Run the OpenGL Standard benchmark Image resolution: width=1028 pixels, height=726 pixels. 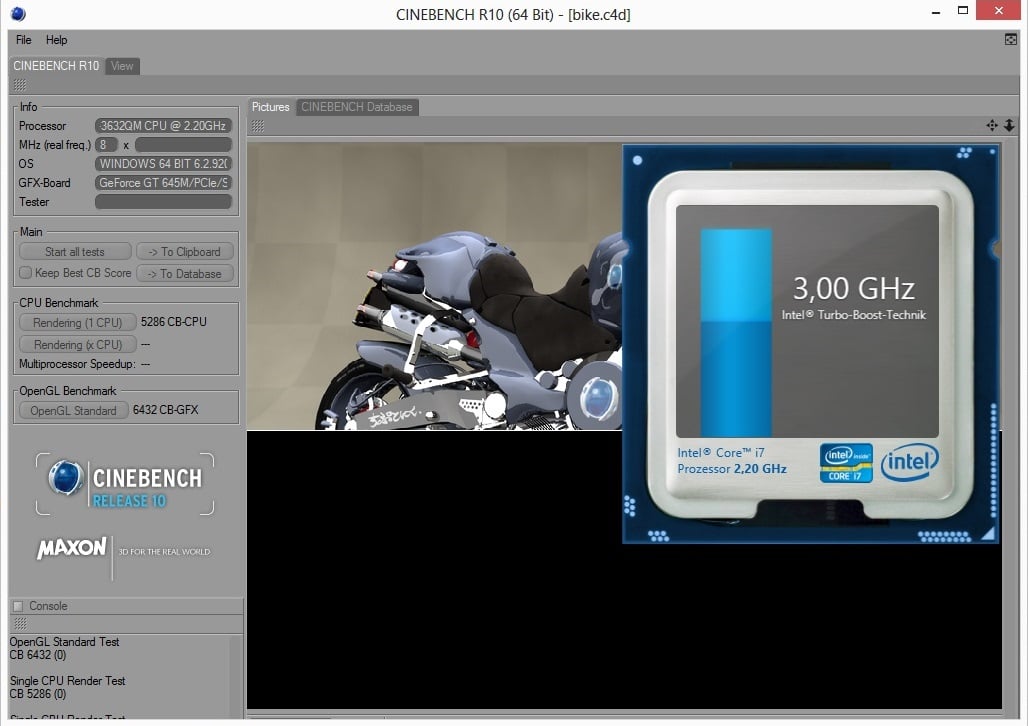tap(73, 411)
